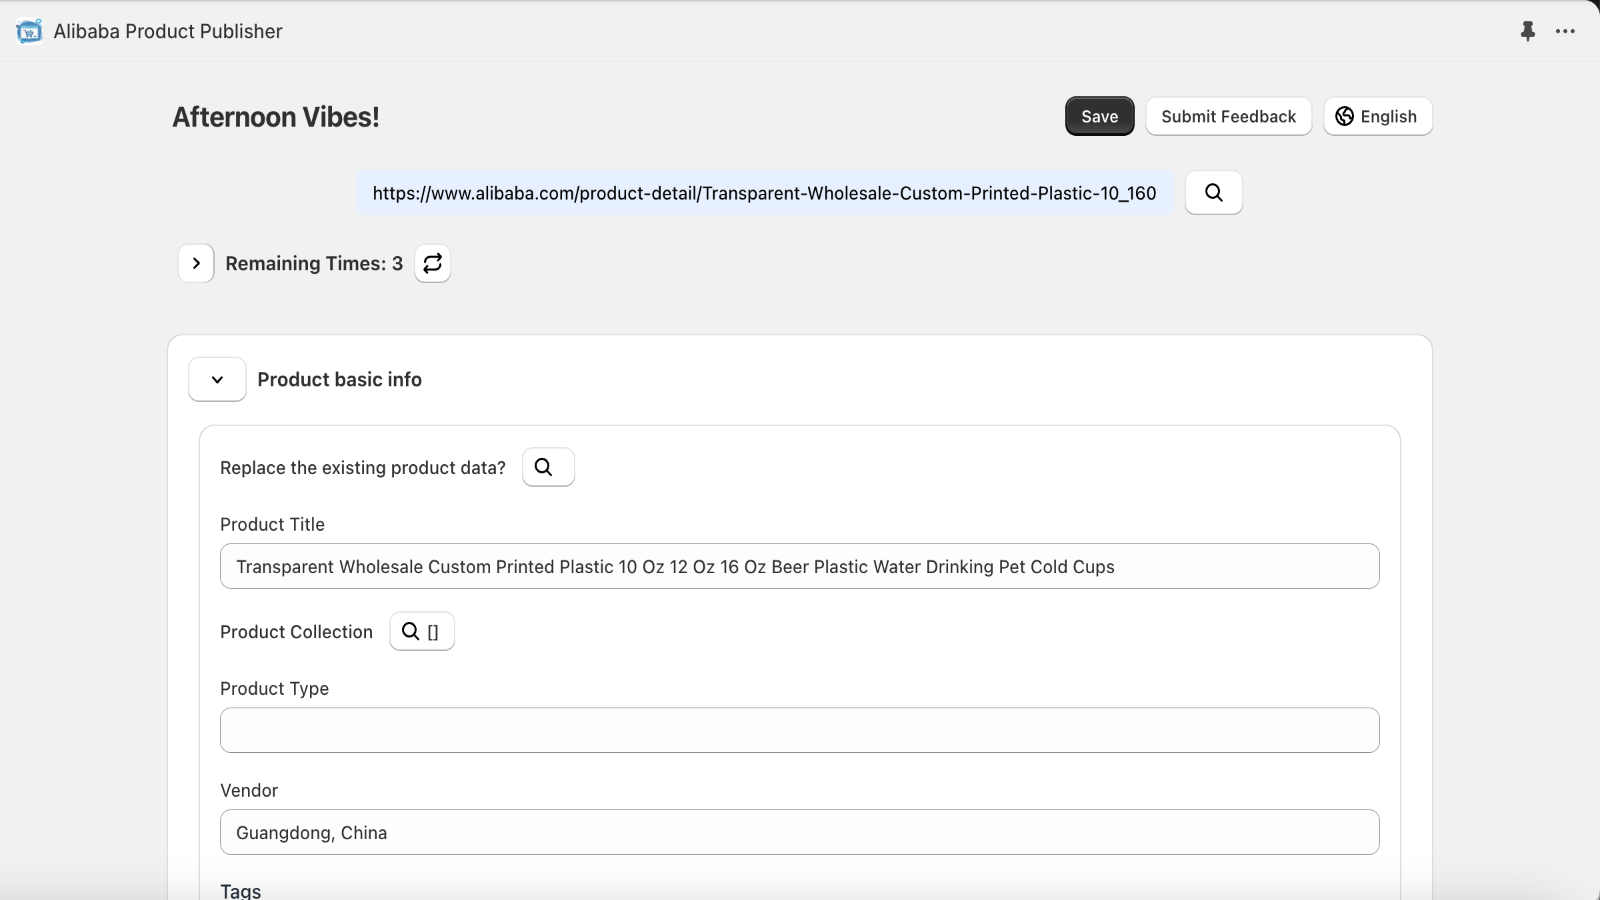
Task: Pin the app with the pin icon
Action: pyautogui.click(x=1527, y=31)
